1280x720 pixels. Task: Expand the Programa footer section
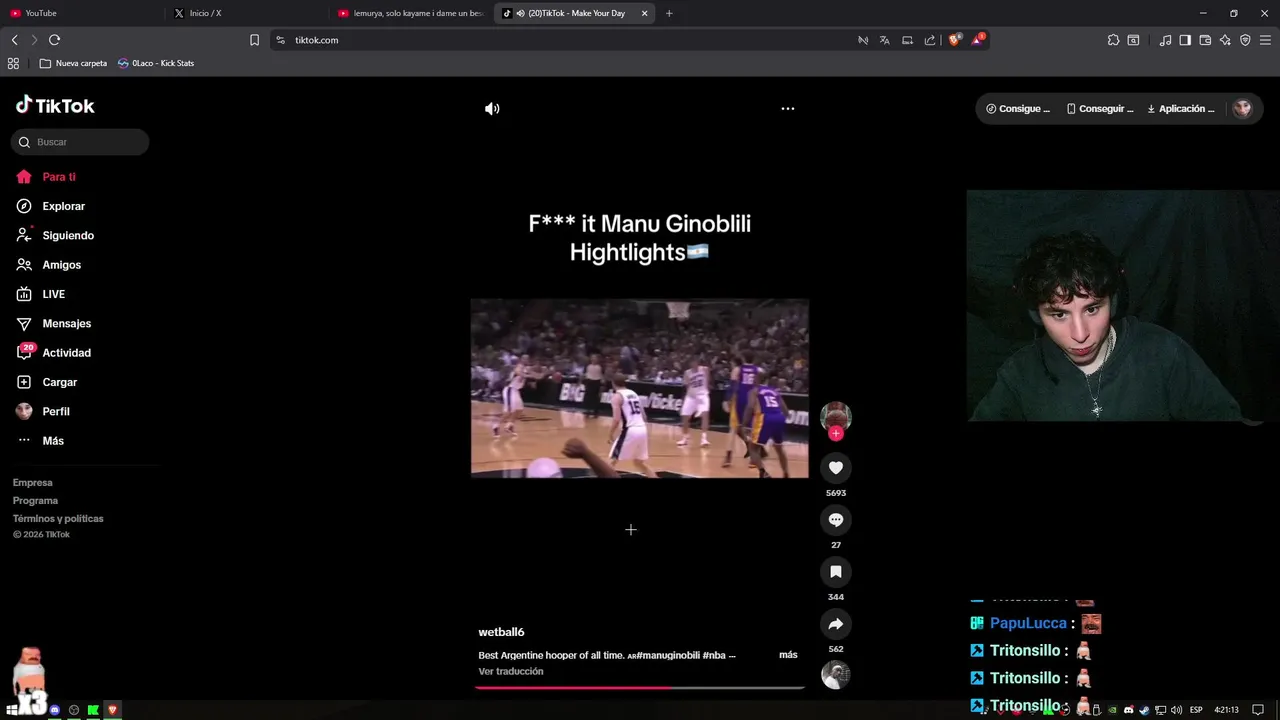[x=35, y=501]
